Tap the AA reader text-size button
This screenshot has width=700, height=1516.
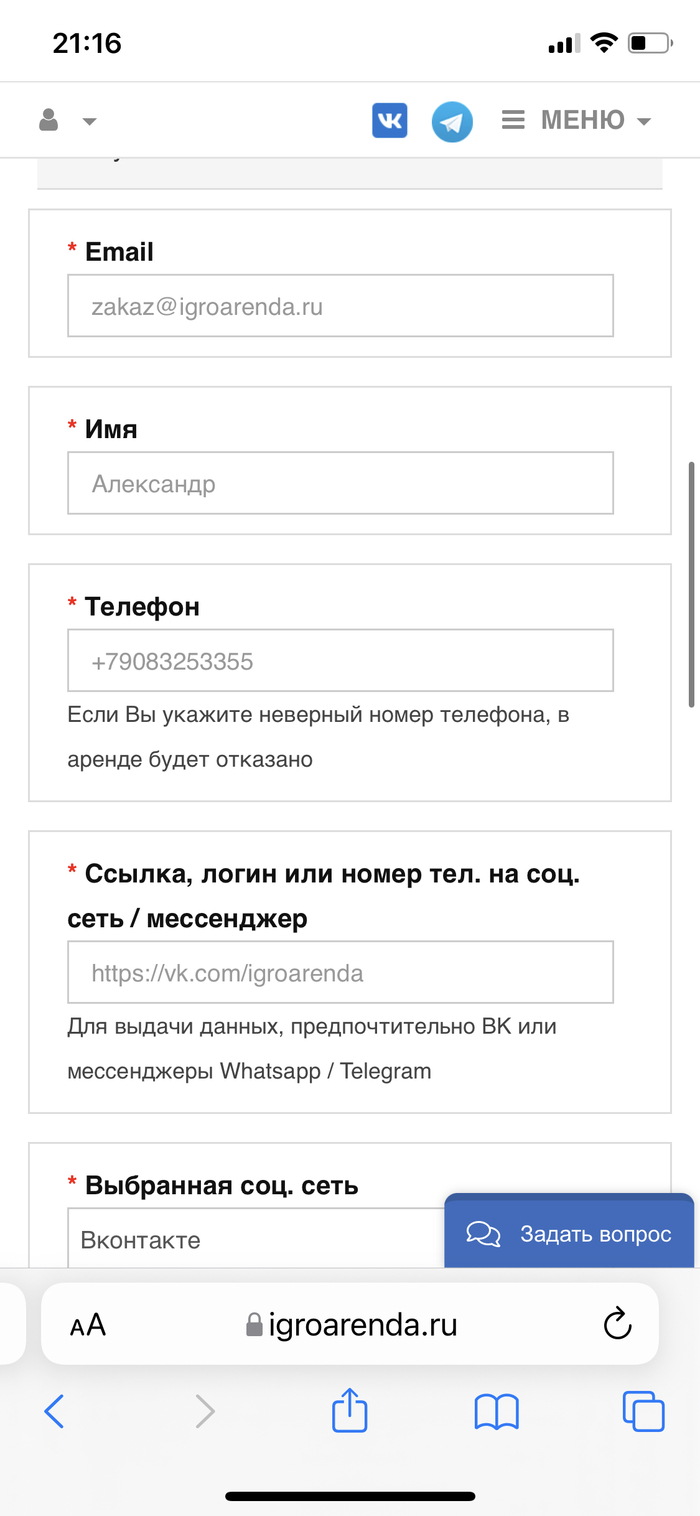pos(88,1325)
